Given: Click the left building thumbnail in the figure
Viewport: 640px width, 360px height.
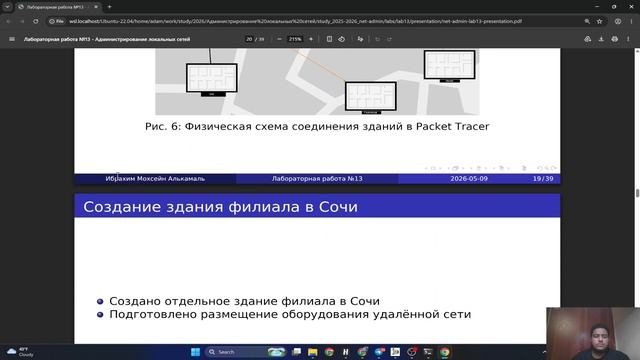Looking at the screenshot, I should (212, 79).
